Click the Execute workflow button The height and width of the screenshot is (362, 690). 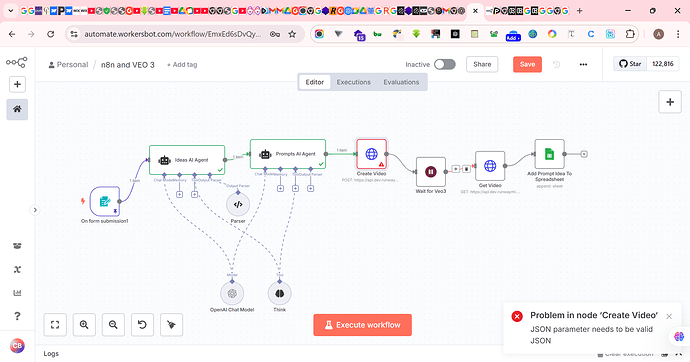tap(363, 325)
